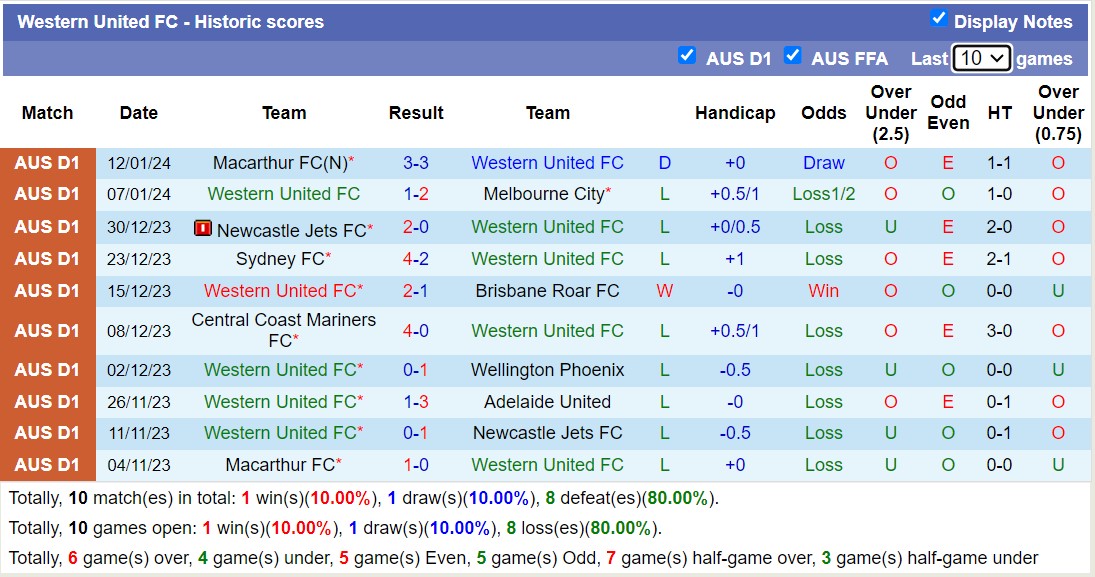
Task: Sort matches by the Date column header
Action: point(138,113)
